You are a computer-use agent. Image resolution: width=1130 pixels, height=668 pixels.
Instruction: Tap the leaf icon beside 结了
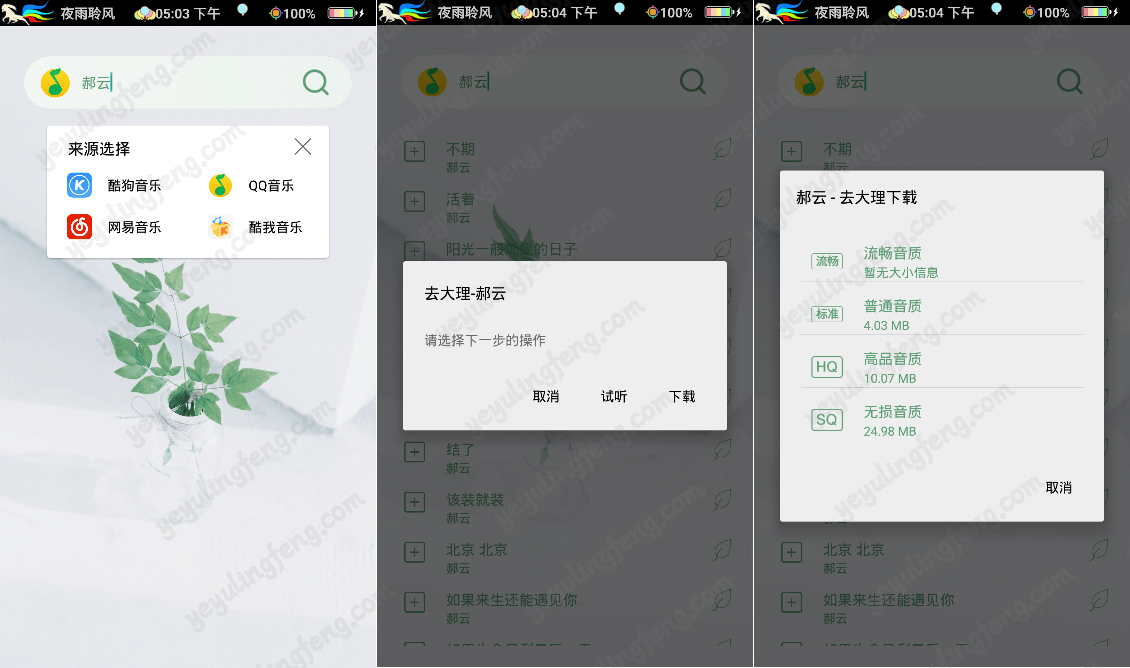tap(722, 450)
